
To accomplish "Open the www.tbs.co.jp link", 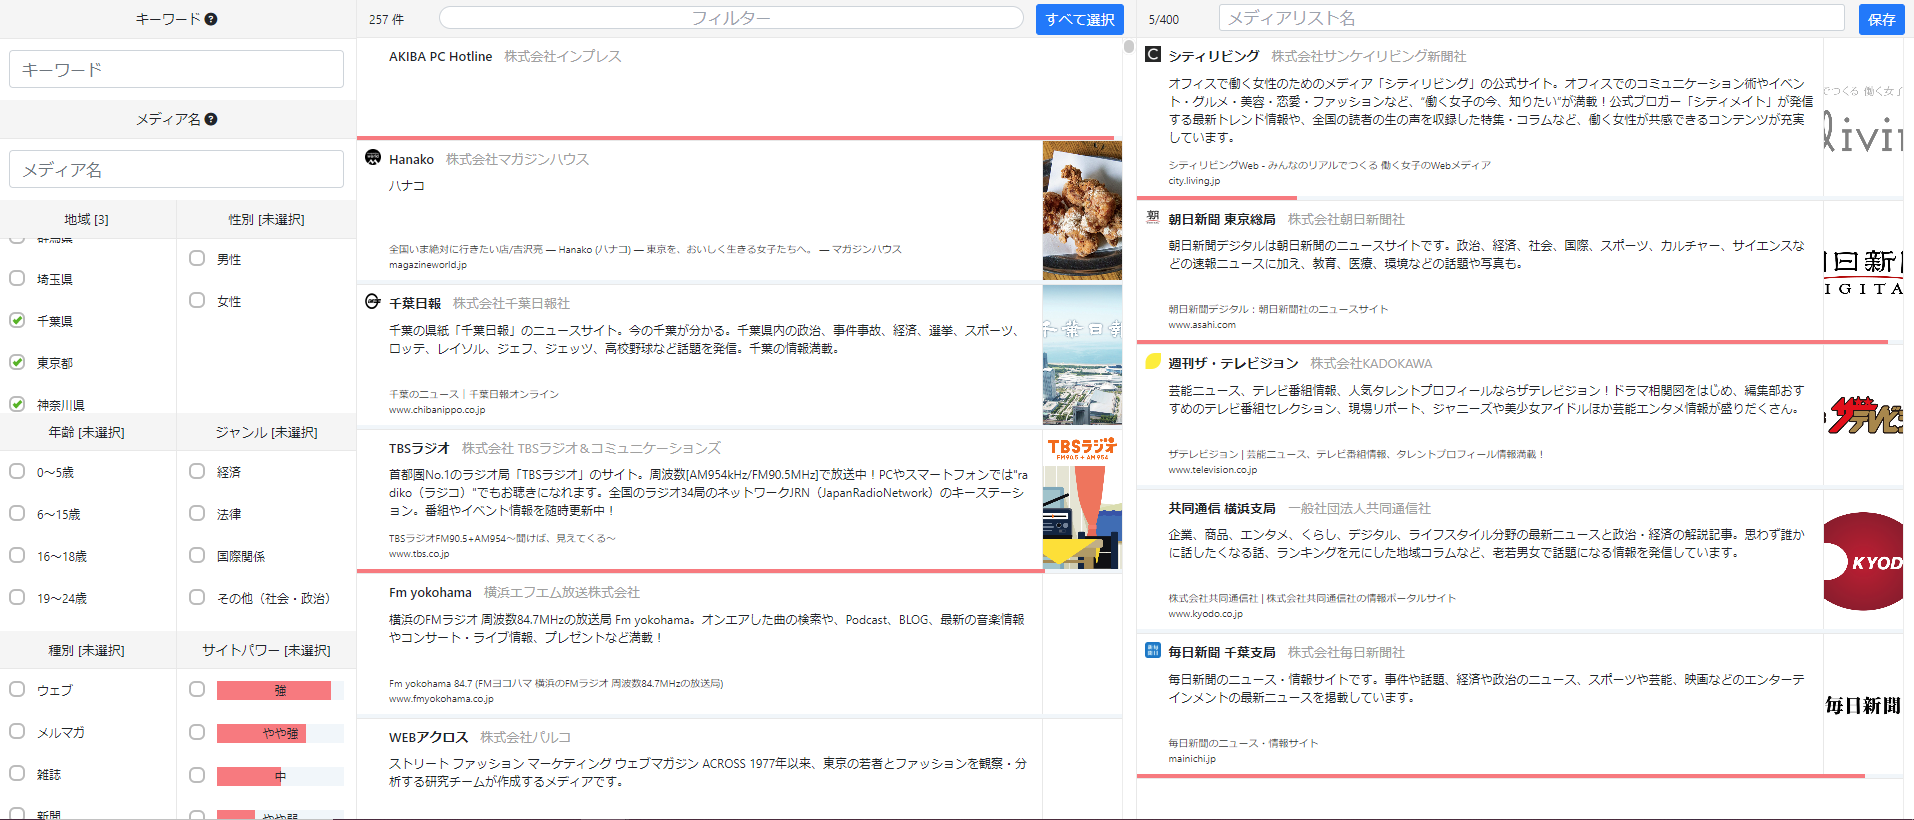I will click(x=419, y=554).
